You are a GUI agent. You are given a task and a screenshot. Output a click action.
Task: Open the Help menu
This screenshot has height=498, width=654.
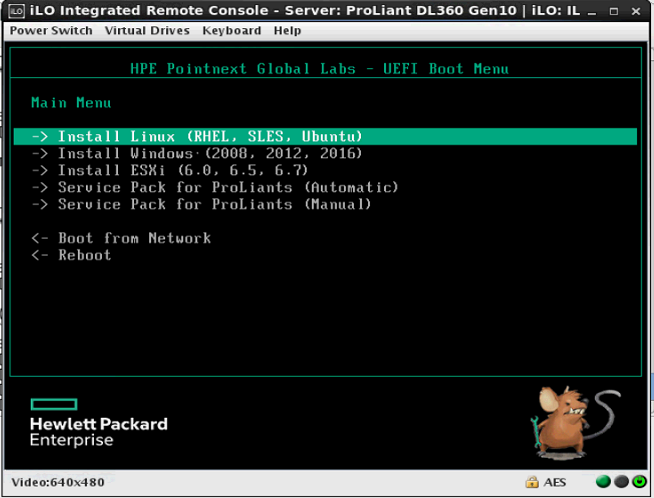287,30
